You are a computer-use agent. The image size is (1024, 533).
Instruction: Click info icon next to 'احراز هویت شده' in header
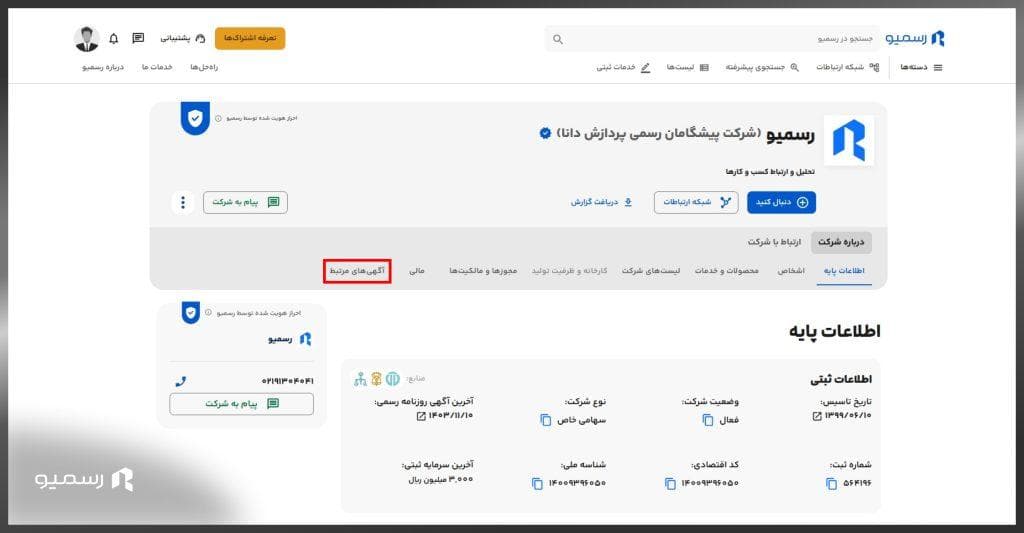(218, 118)
